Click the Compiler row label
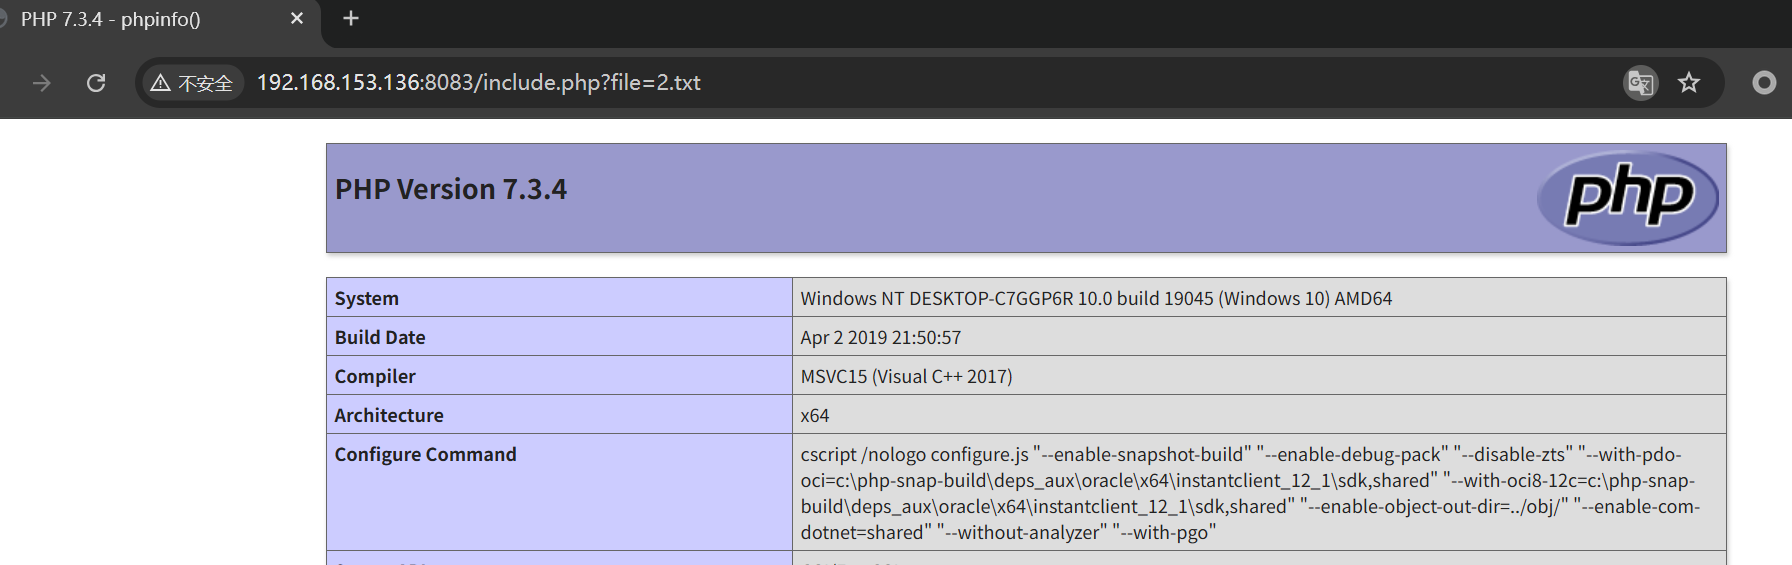This screenshot has height=565, width=1792. click(x=375, y=376)
